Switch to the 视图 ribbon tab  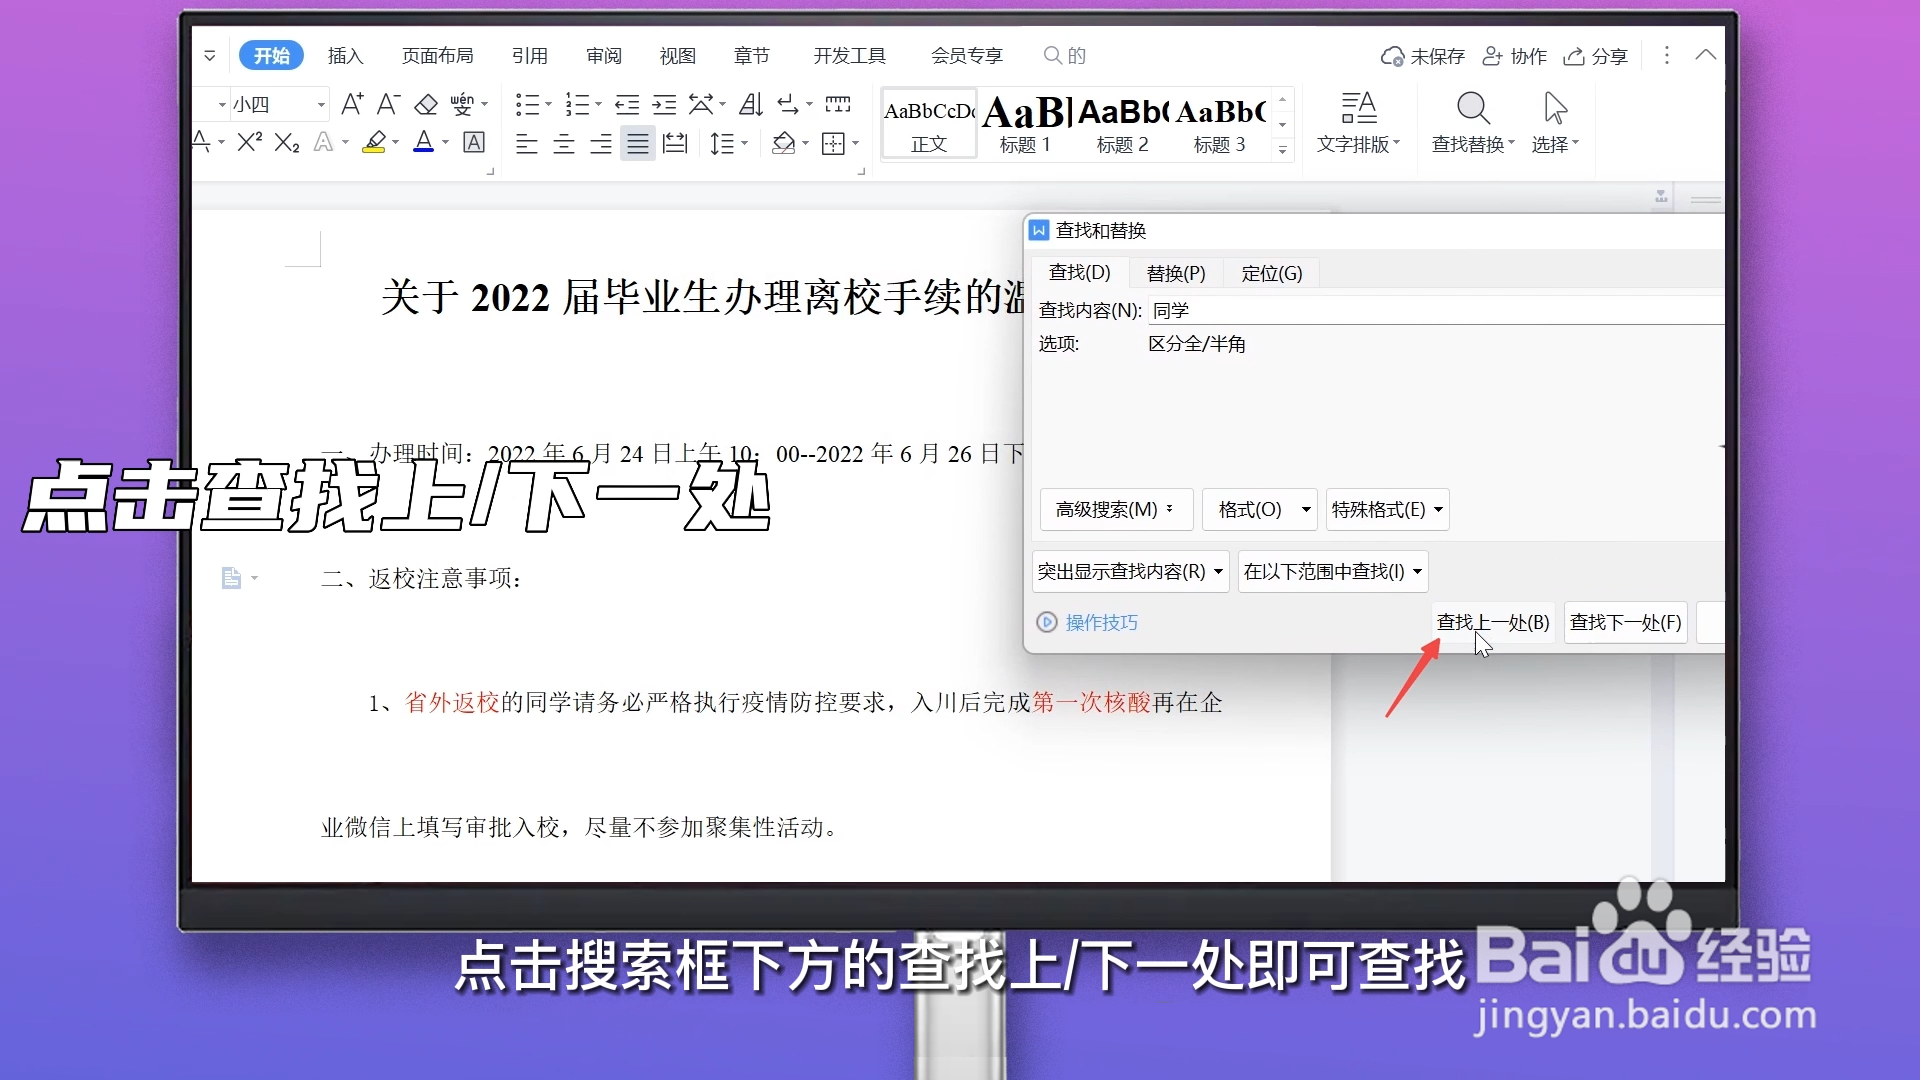[678, 56]
